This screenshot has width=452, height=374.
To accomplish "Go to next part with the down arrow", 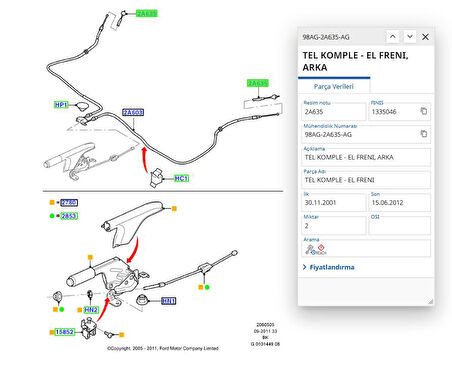I will (410, 37).
